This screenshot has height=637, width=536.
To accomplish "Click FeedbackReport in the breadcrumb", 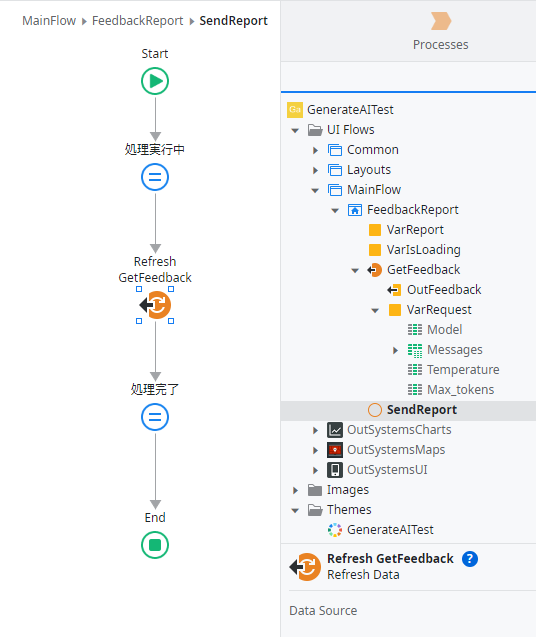I will pyautogui.click(x=137, y=21).
